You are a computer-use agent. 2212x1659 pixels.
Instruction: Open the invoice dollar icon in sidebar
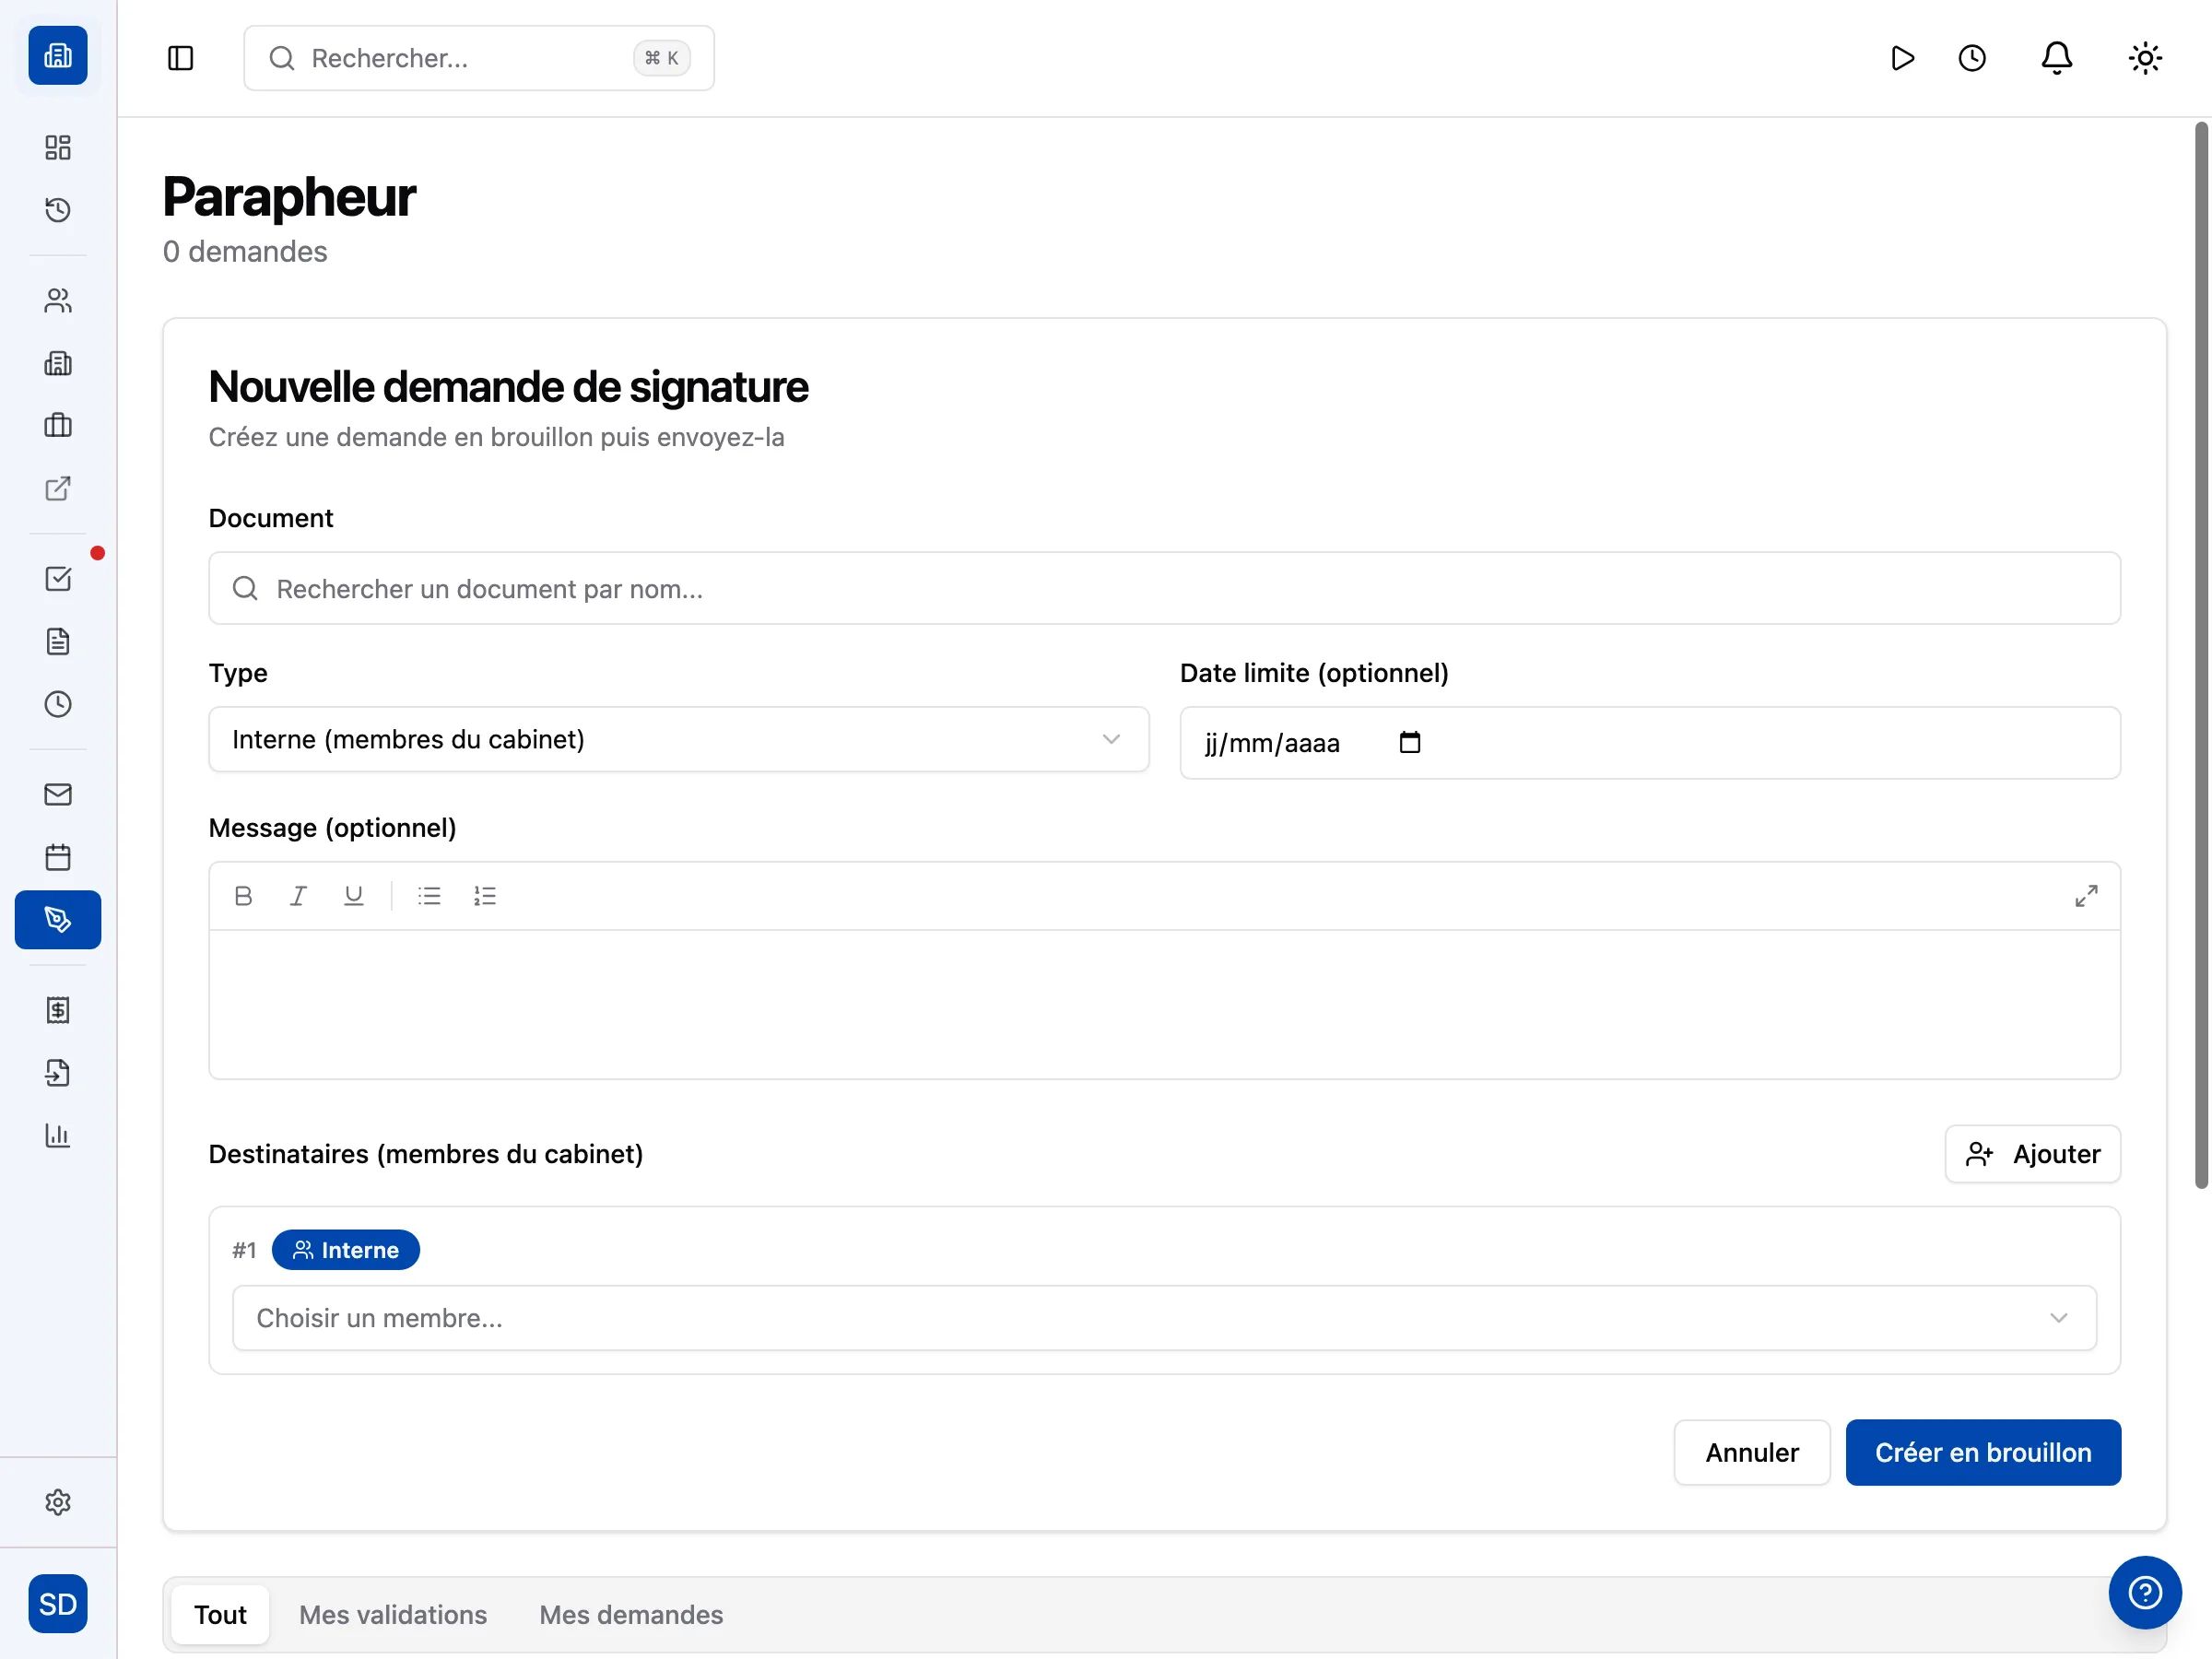(58, 1010)
